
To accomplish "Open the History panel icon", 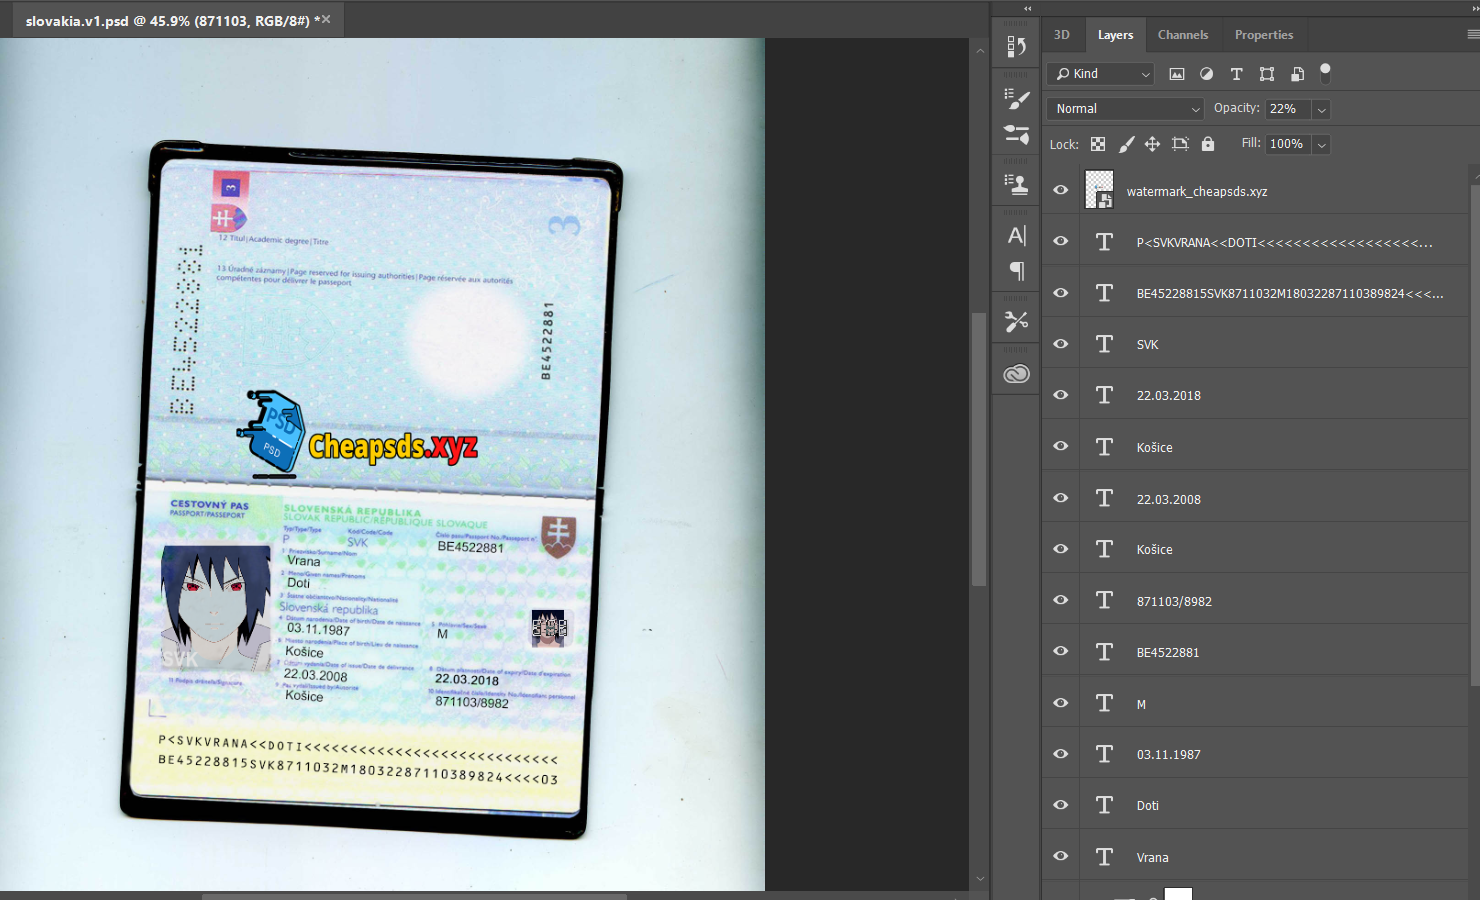I will pyautogui.click(x=1016, y=47).
